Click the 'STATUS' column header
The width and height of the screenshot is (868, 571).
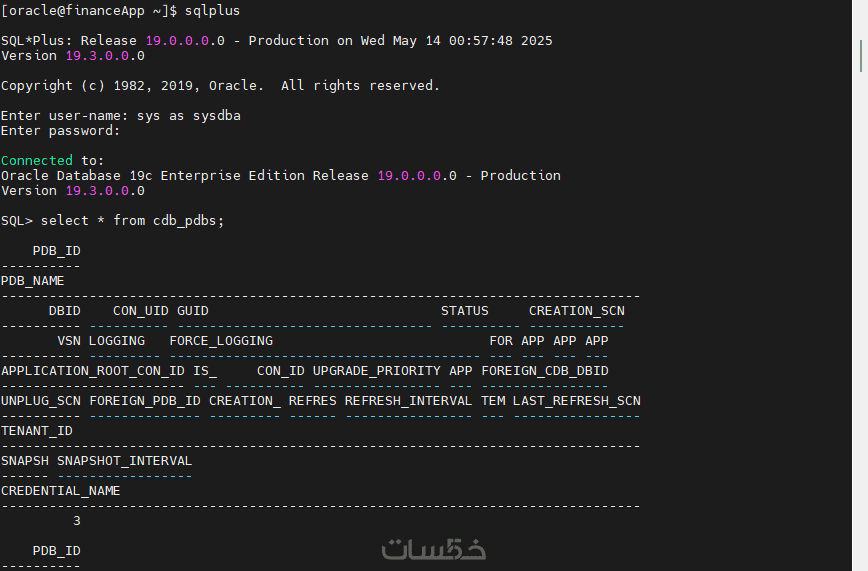coord(464,311)
